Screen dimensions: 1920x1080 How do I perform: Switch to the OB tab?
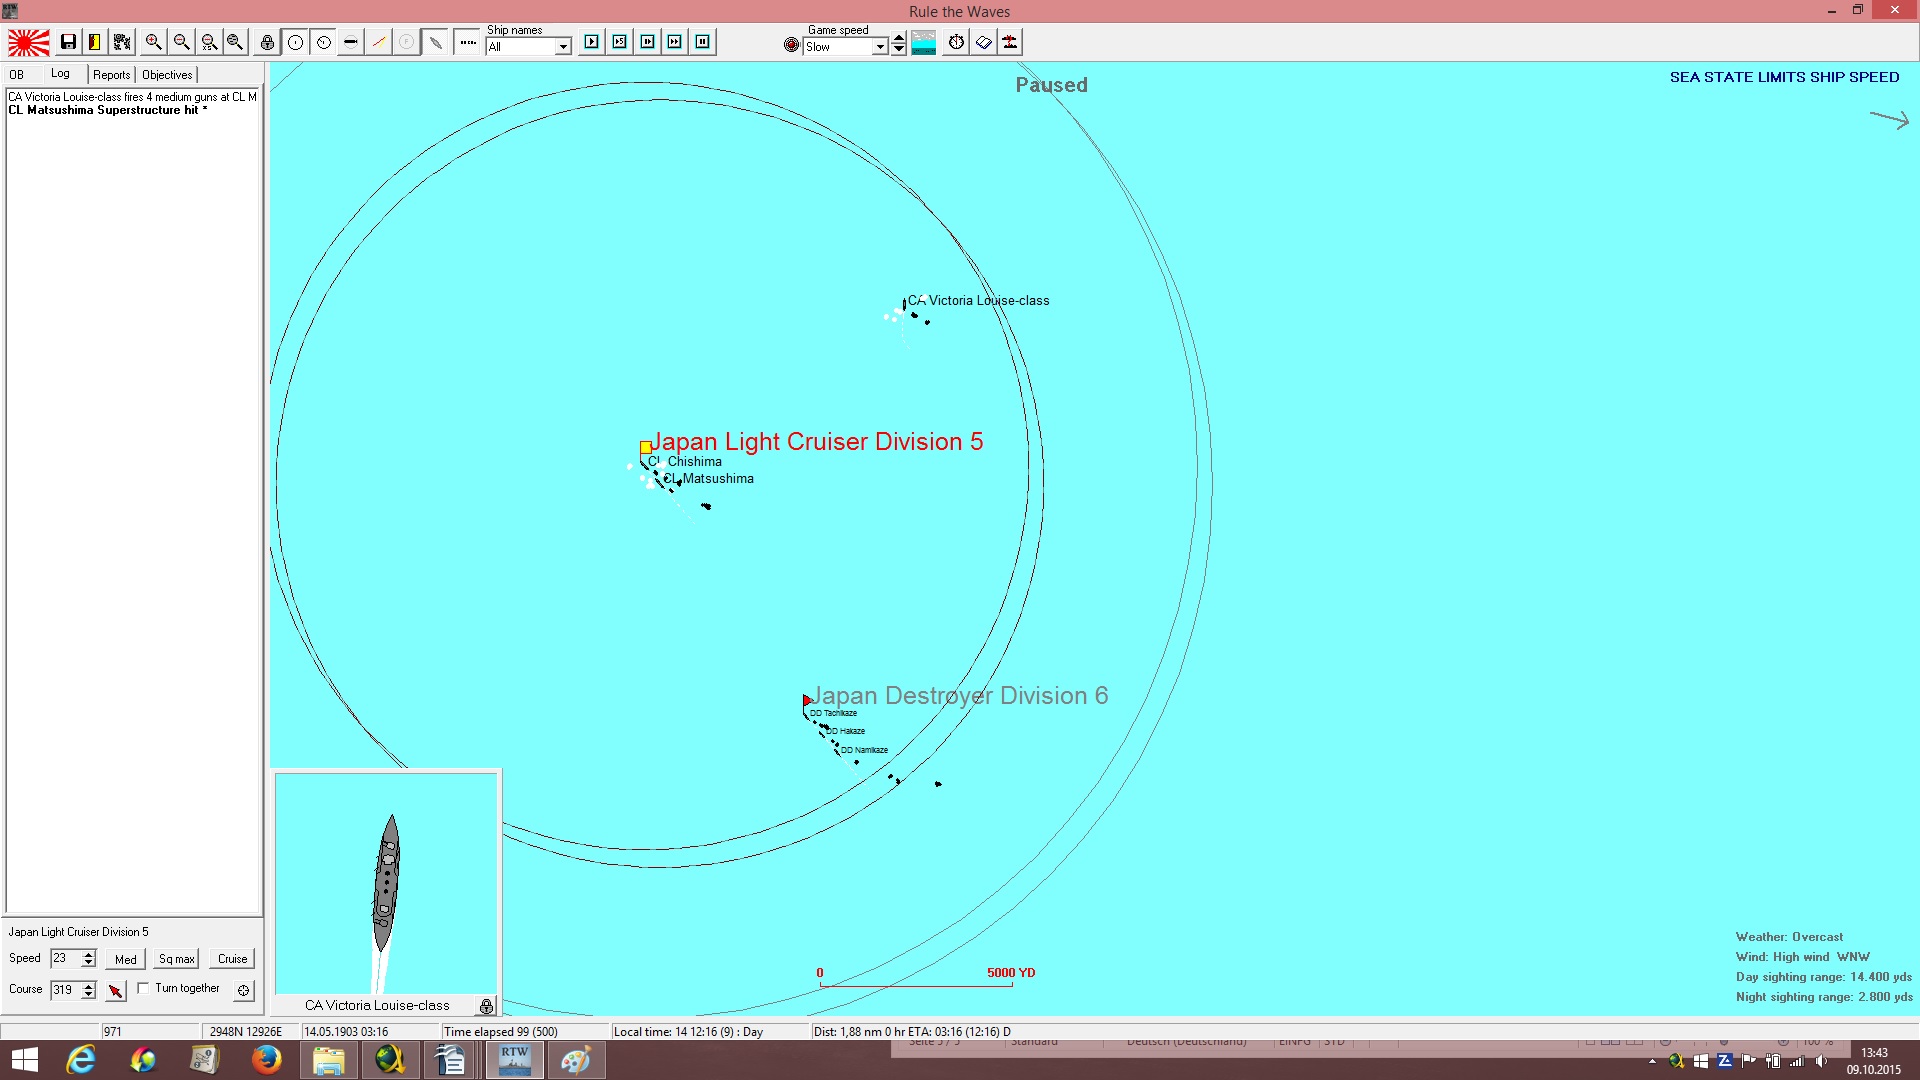point(17,75)
